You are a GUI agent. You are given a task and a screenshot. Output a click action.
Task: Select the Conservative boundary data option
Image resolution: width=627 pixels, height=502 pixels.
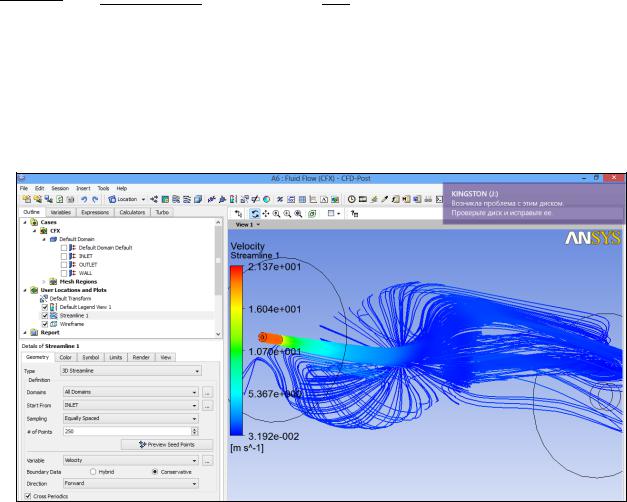(x=155, y=472)
